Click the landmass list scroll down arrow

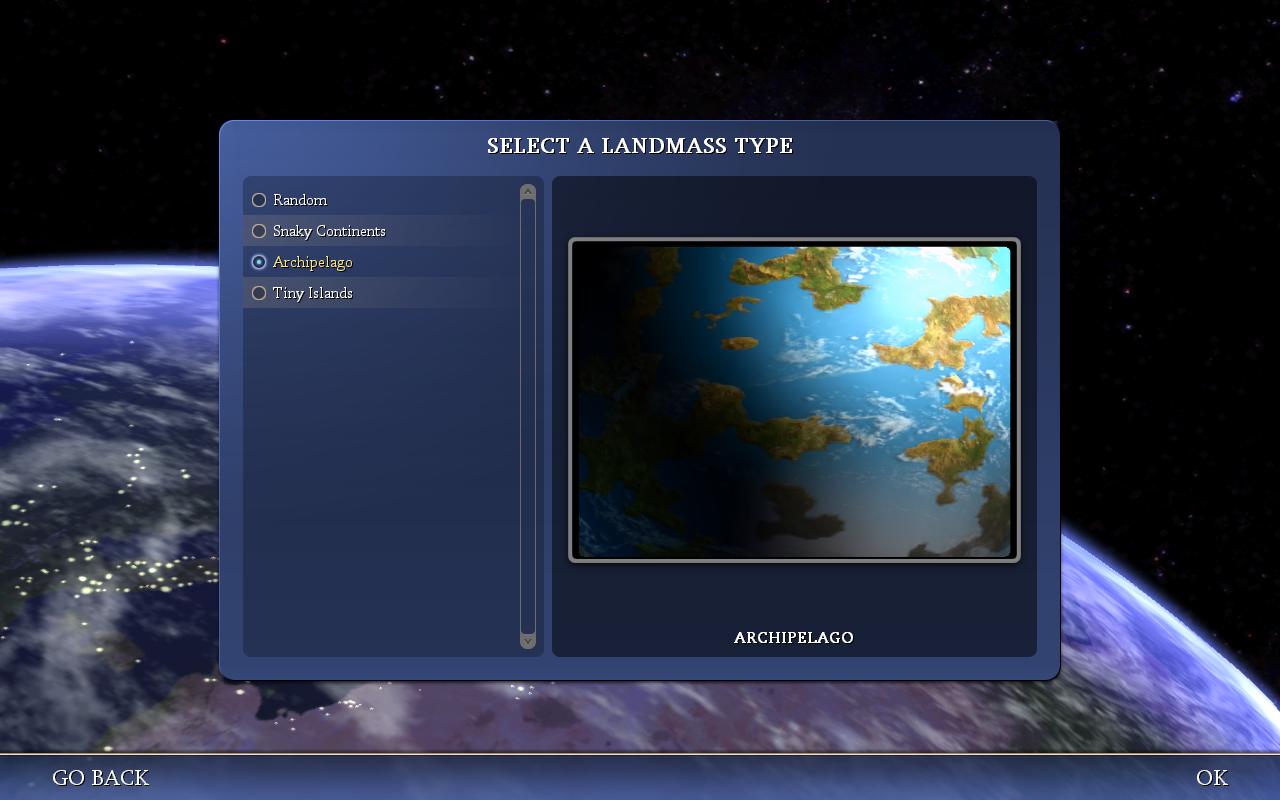[528, 641]
